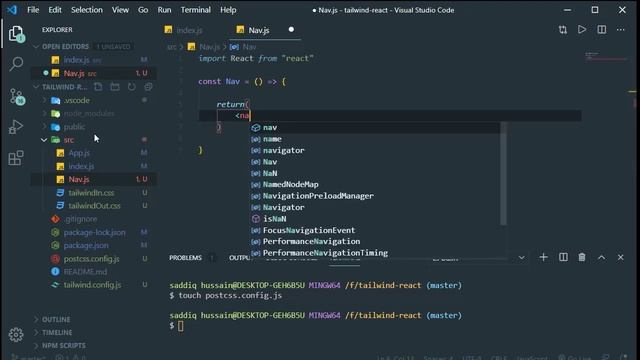Open the Selection menu

[x=87, y=10]
